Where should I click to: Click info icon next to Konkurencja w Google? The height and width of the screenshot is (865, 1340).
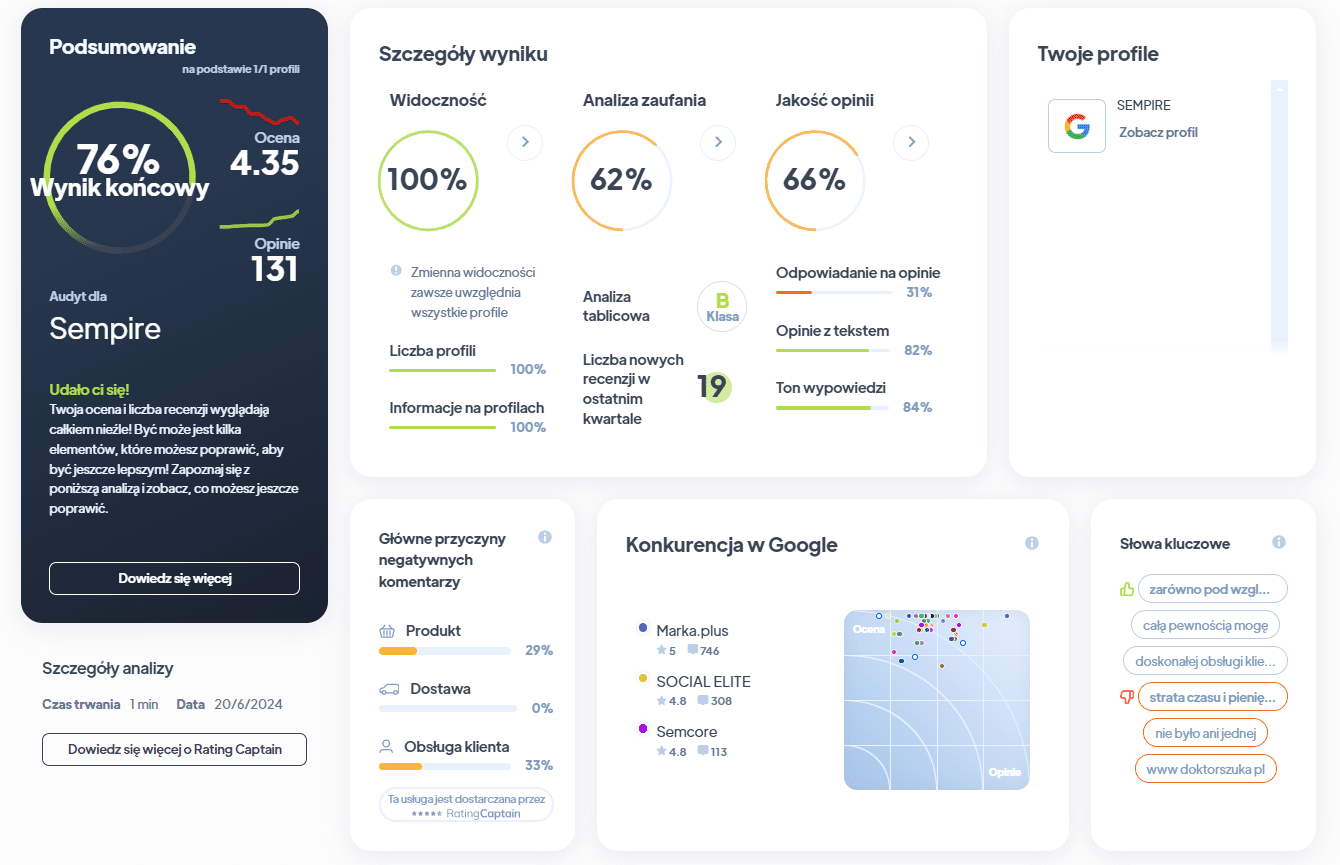coord(1032,543)
